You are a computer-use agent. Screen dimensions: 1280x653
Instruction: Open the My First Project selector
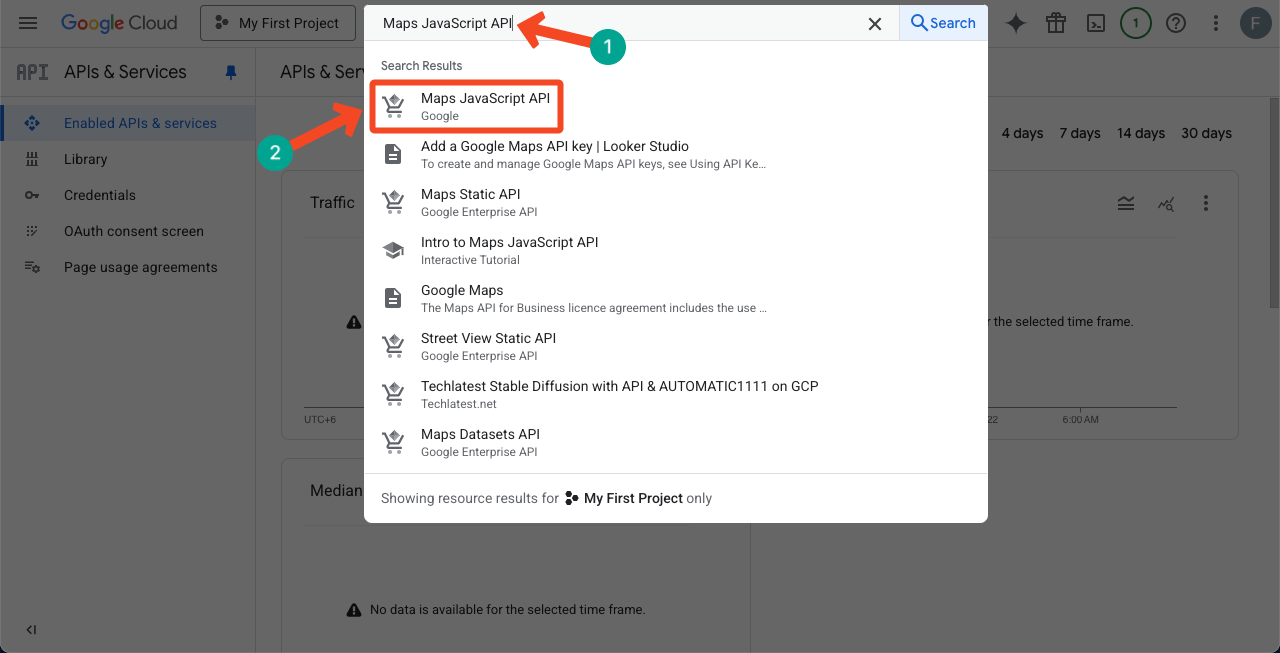[278, 23]
